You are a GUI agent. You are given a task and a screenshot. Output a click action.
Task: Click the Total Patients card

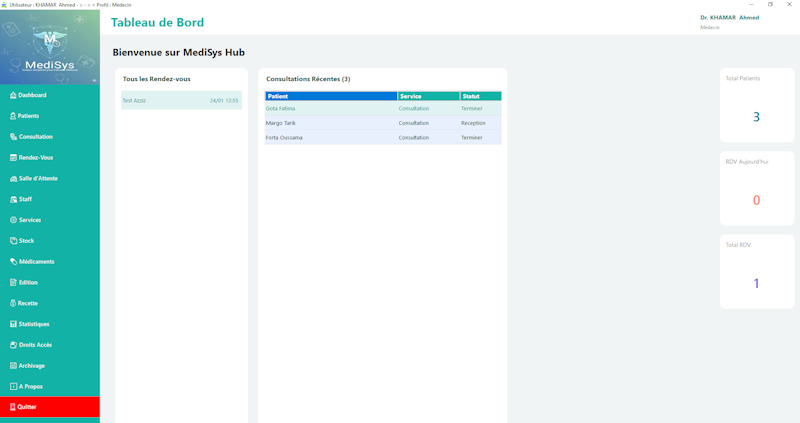(x=756, y=107)
